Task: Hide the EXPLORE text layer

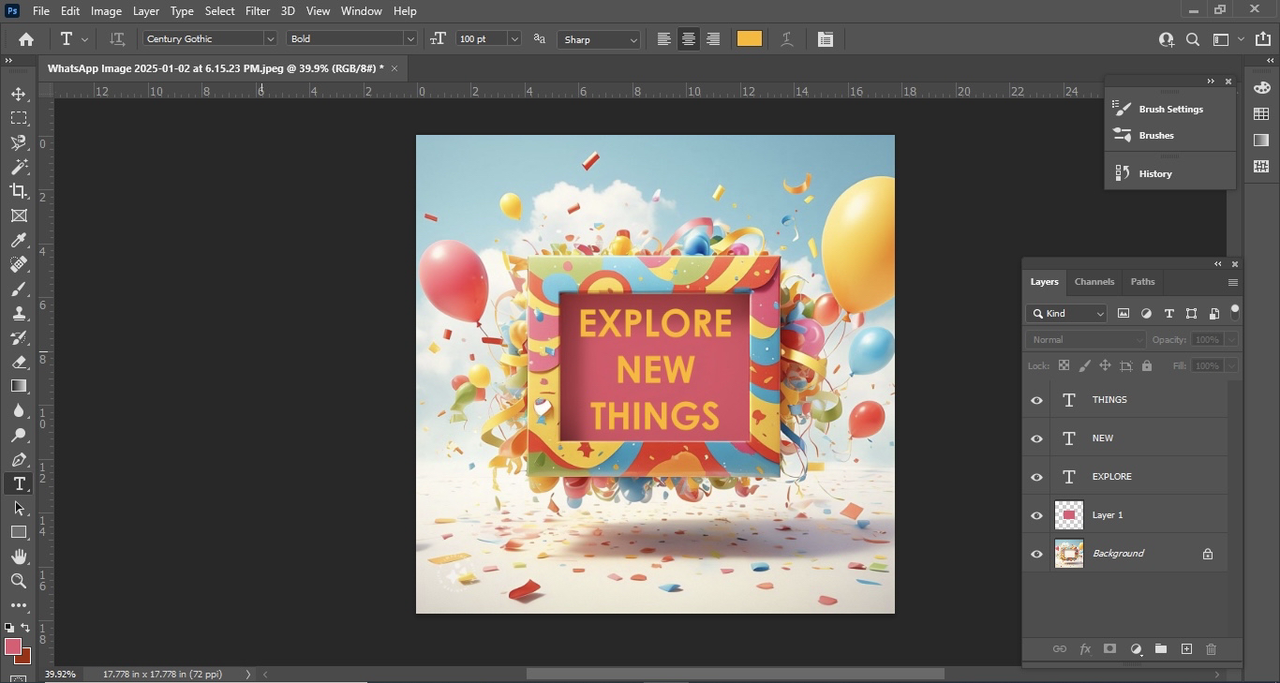Action: tap(1037, 477)
